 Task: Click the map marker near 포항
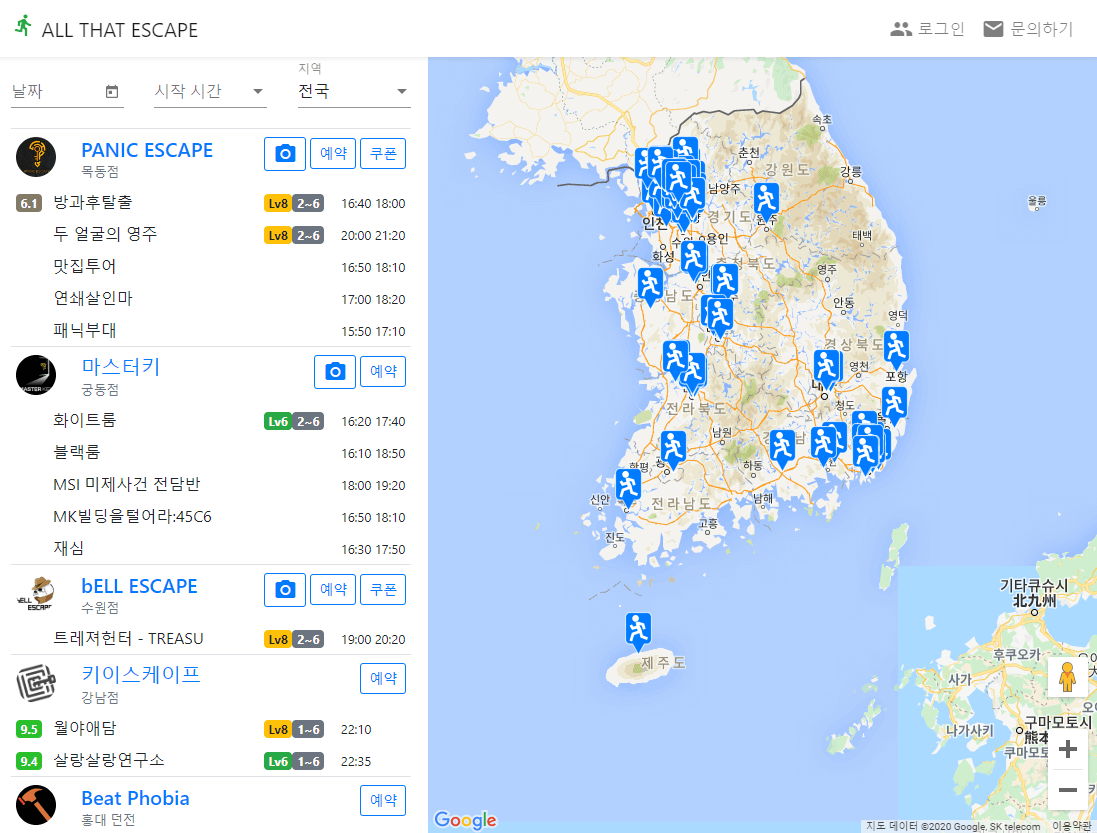(x=894, y=405)
